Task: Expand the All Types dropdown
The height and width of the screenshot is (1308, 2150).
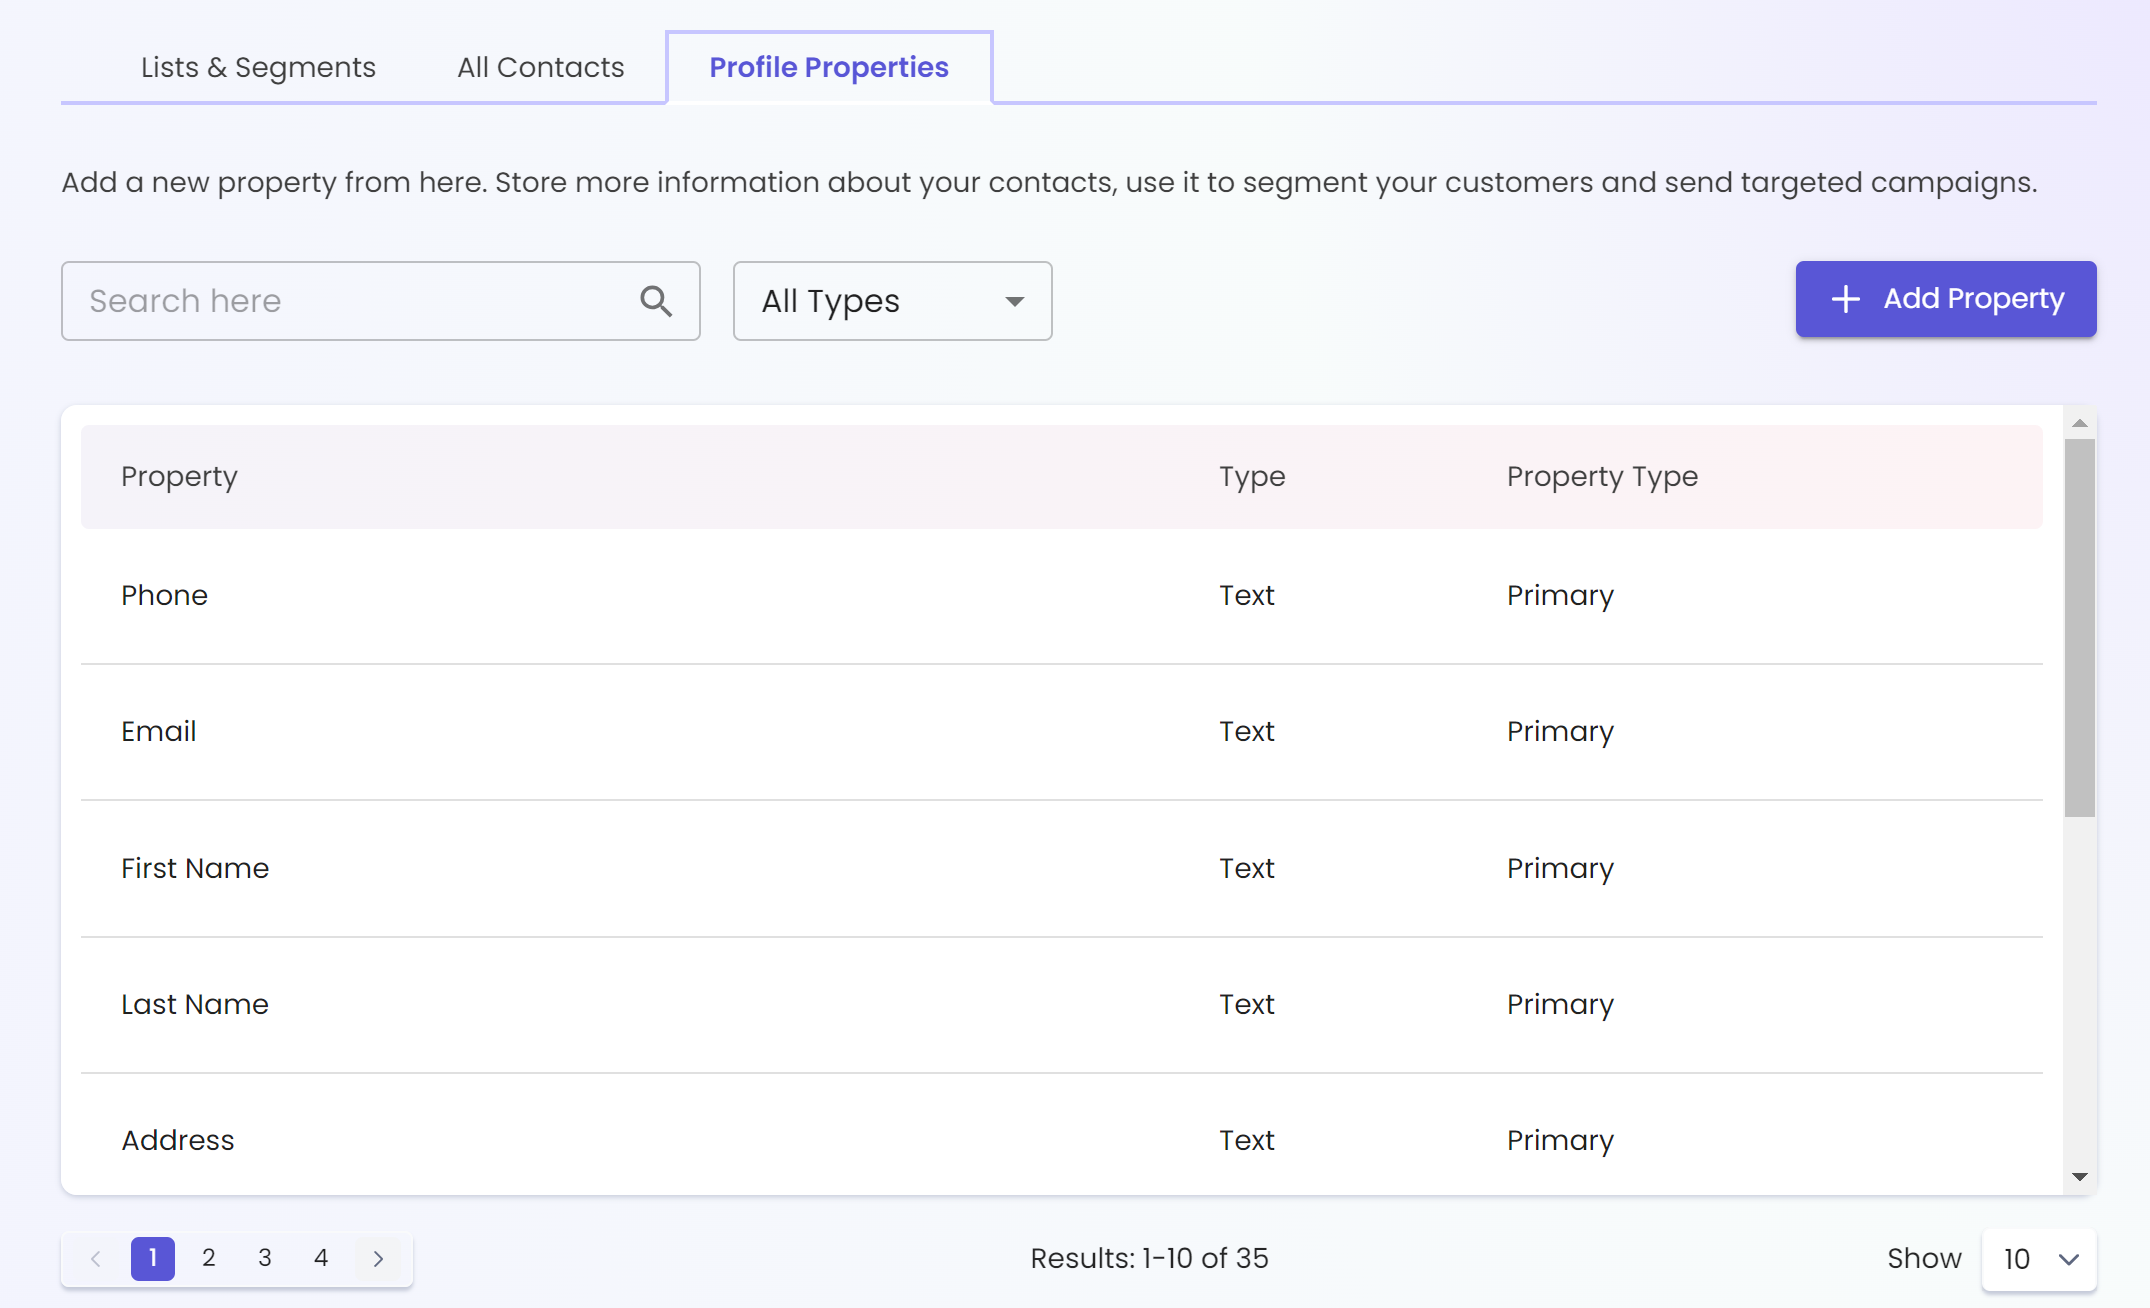Action: click(891, 301)
